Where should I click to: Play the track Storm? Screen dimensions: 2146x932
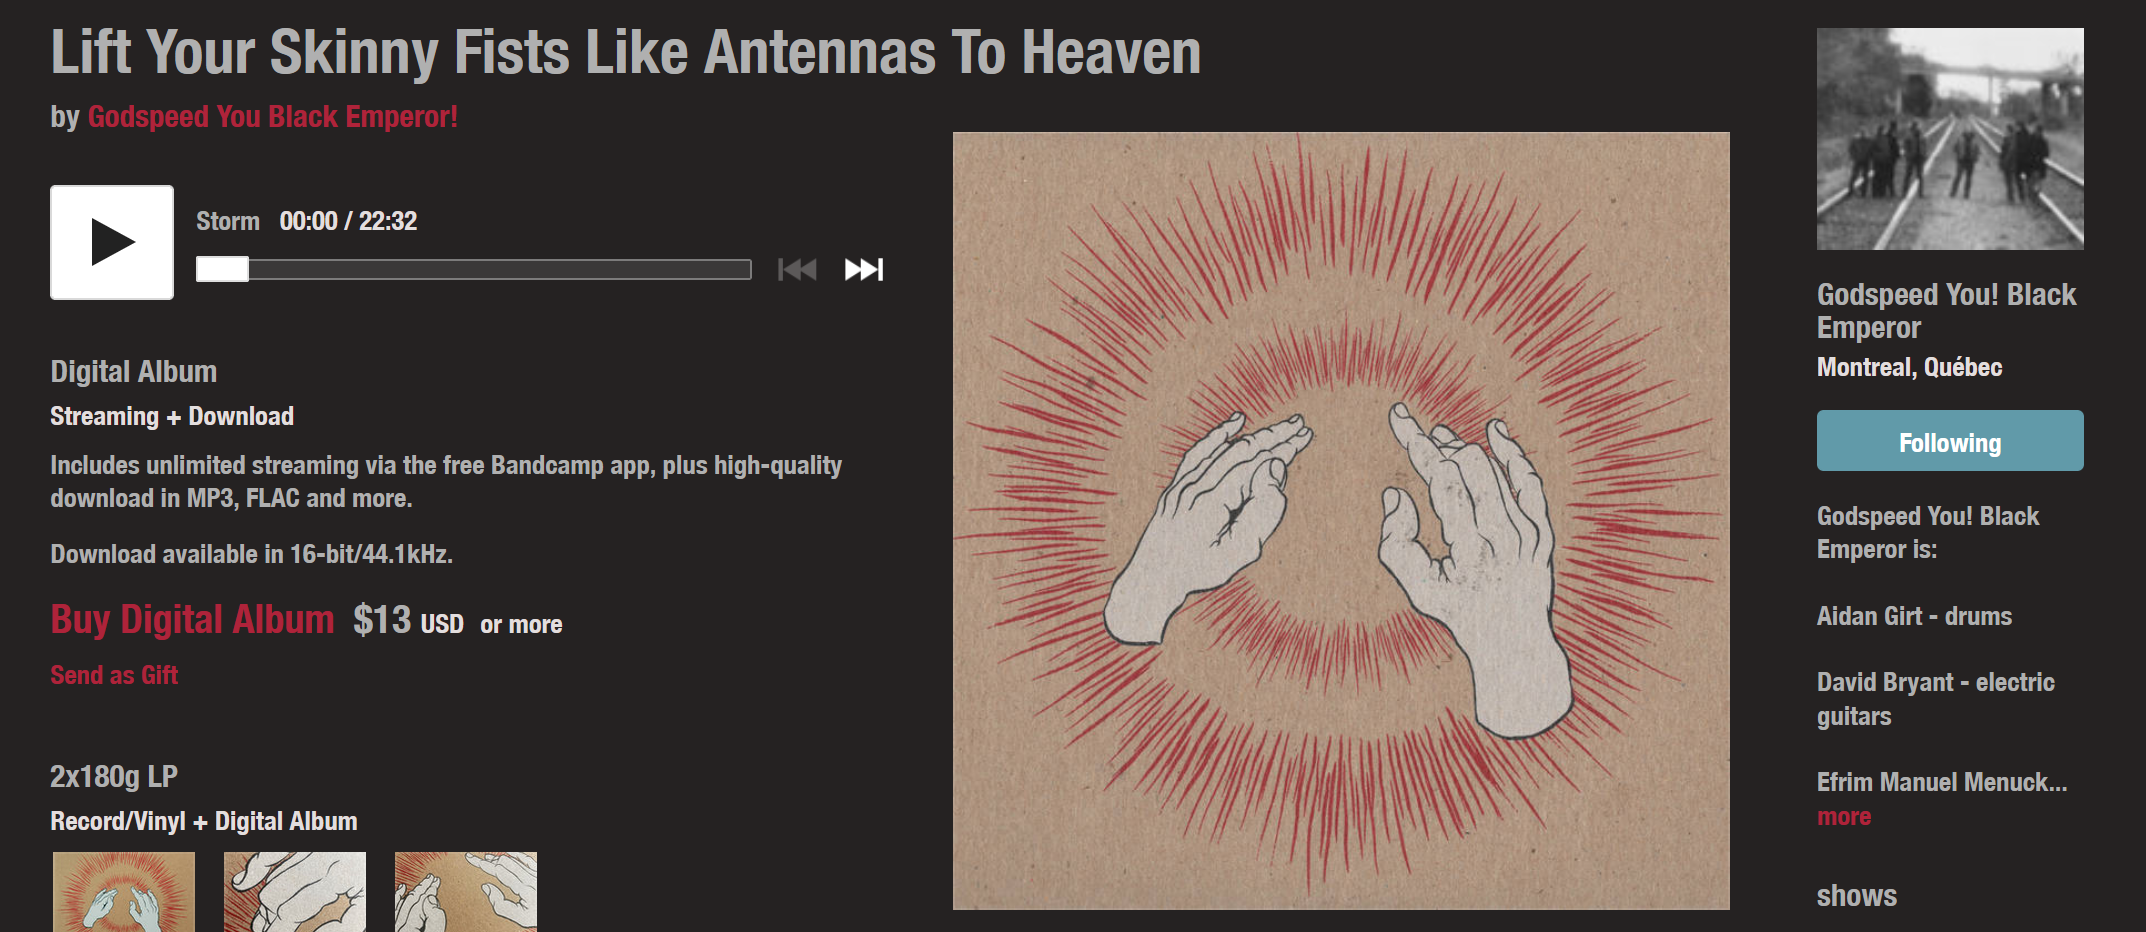[112, 242]
